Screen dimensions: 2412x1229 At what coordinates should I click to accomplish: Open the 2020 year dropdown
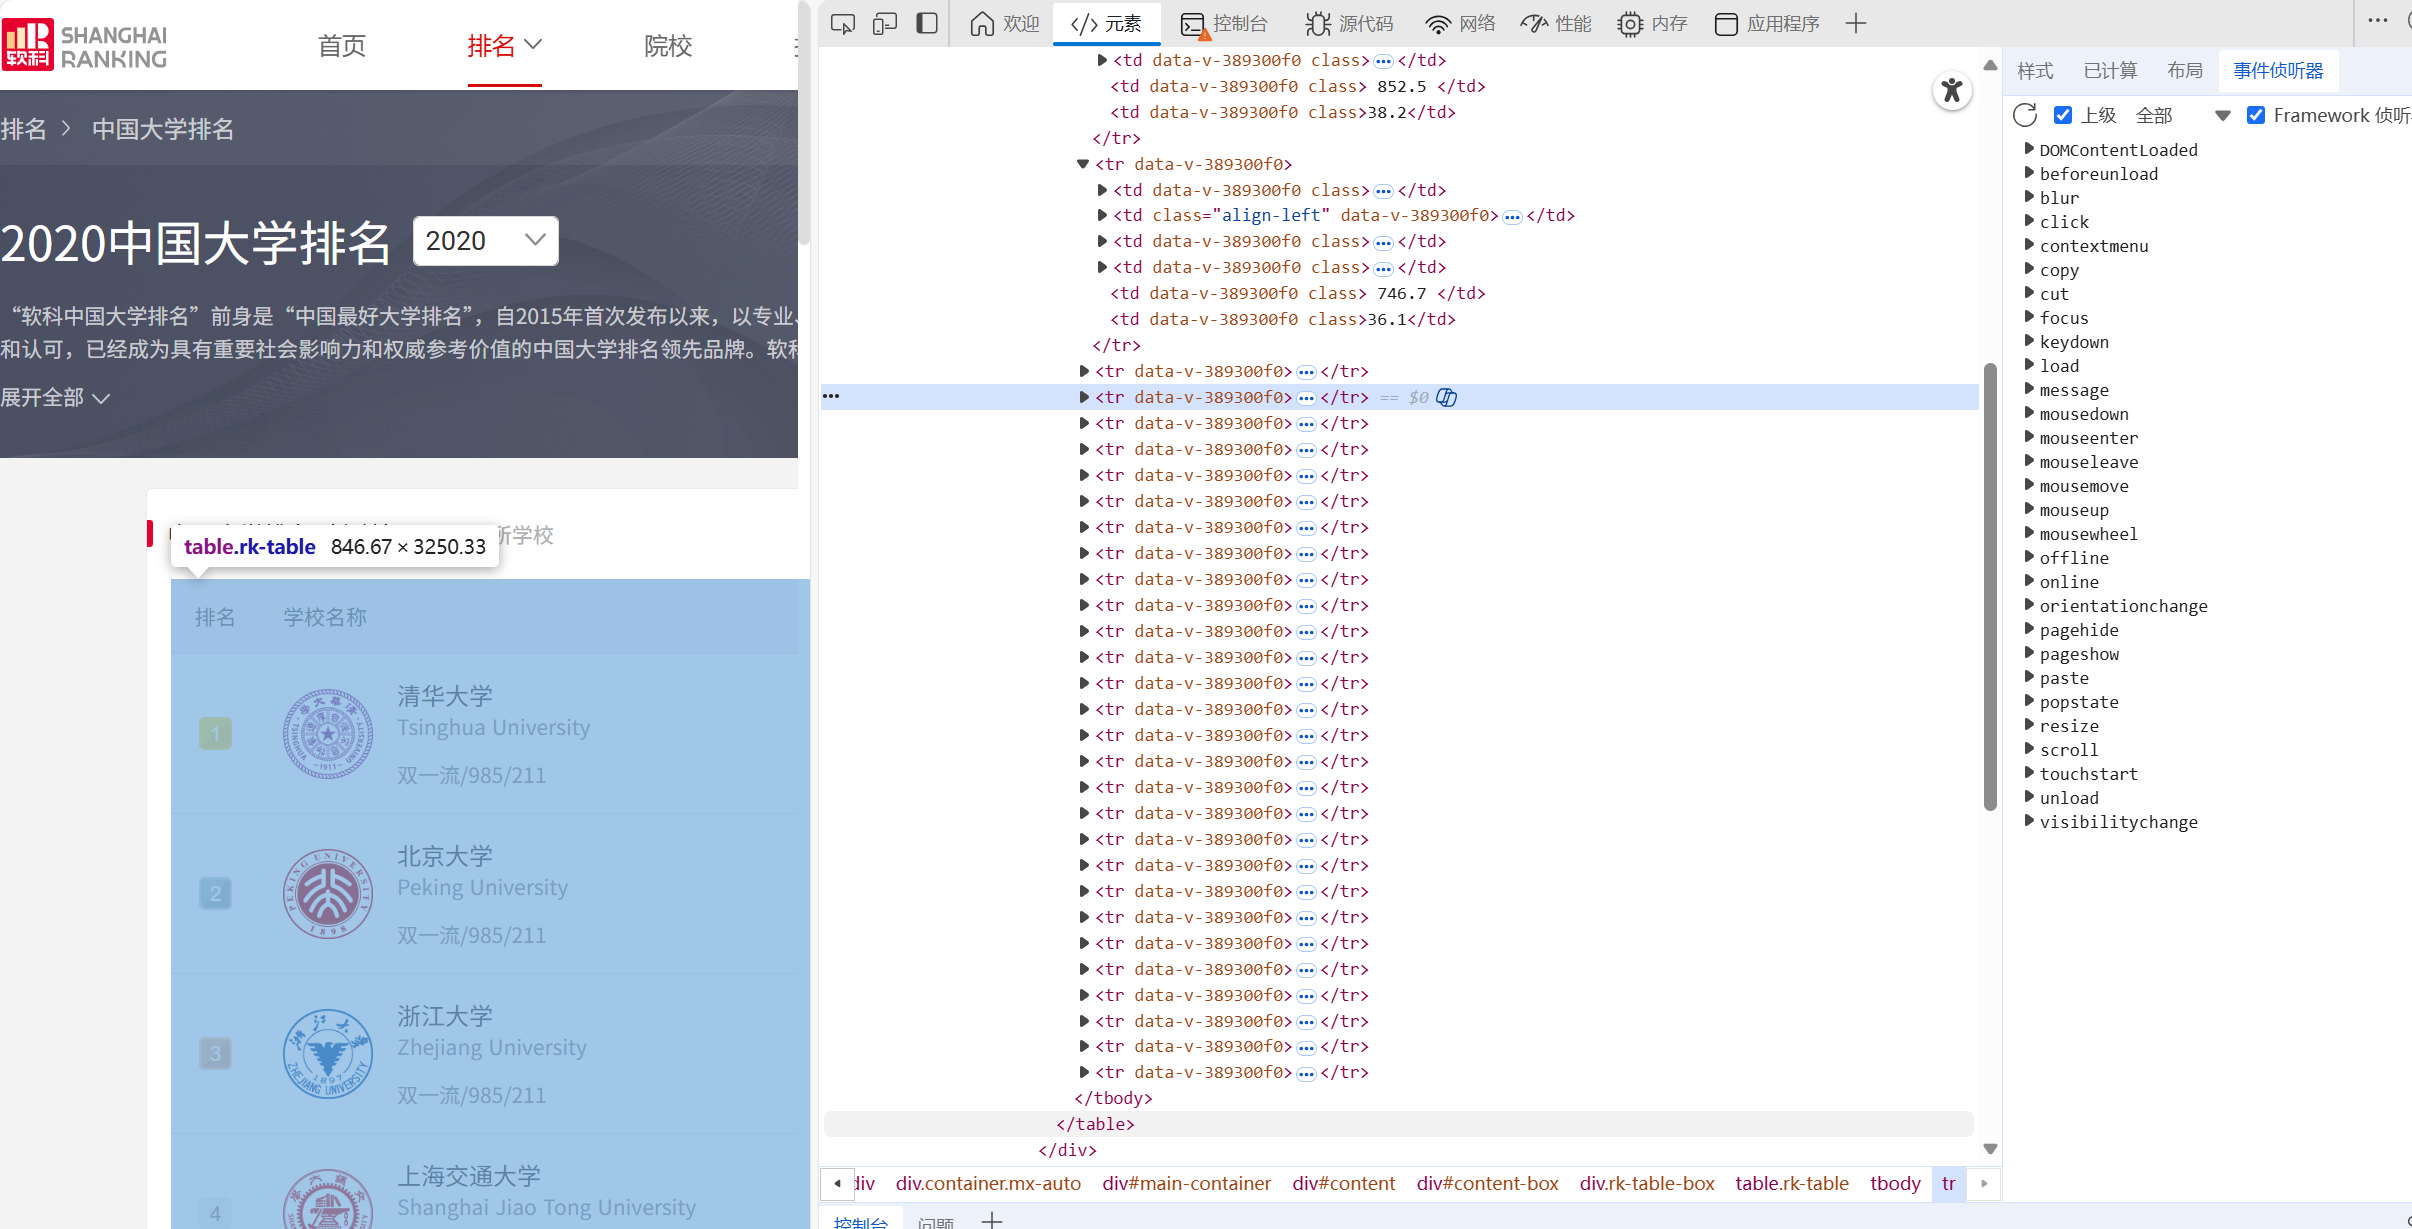pyautogui.click(x=485, y=241)
